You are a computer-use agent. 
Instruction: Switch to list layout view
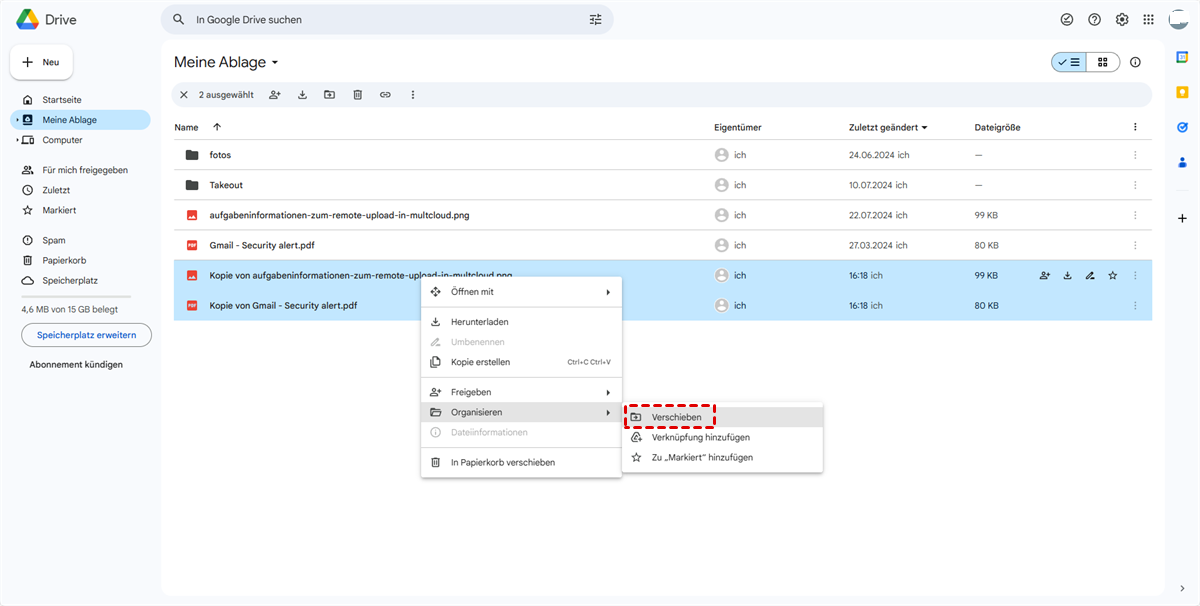(x=1069, y=62)
